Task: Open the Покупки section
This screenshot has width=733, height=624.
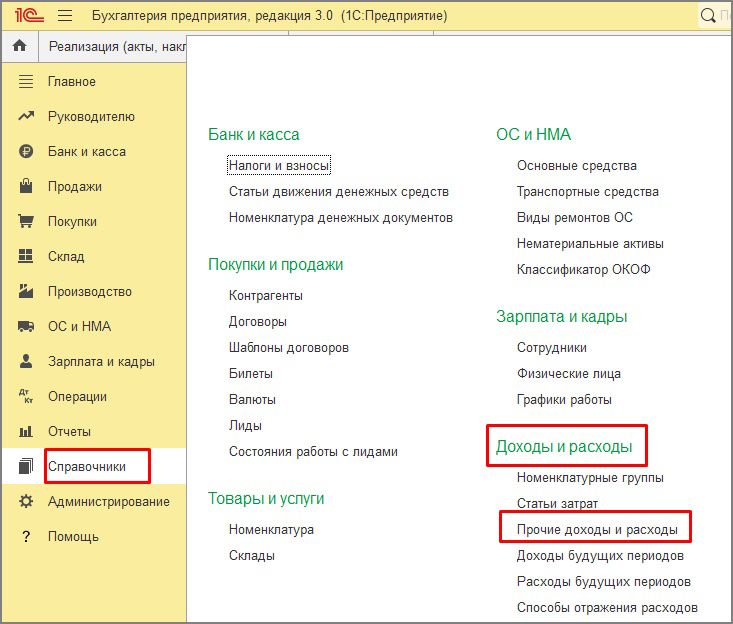Action: (72, 221)
